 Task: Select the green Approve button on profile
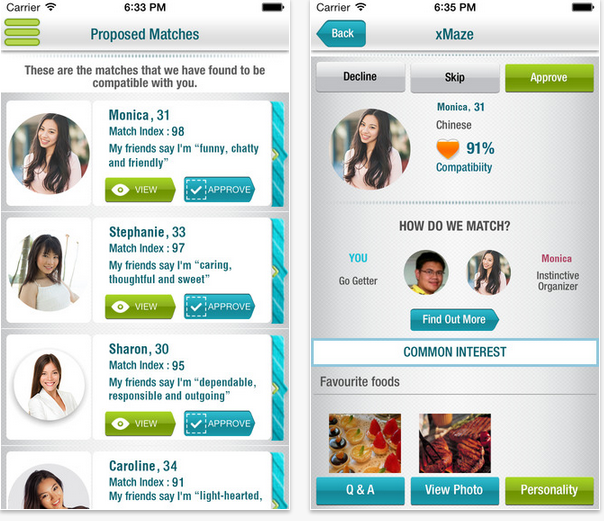pos(549,78)
